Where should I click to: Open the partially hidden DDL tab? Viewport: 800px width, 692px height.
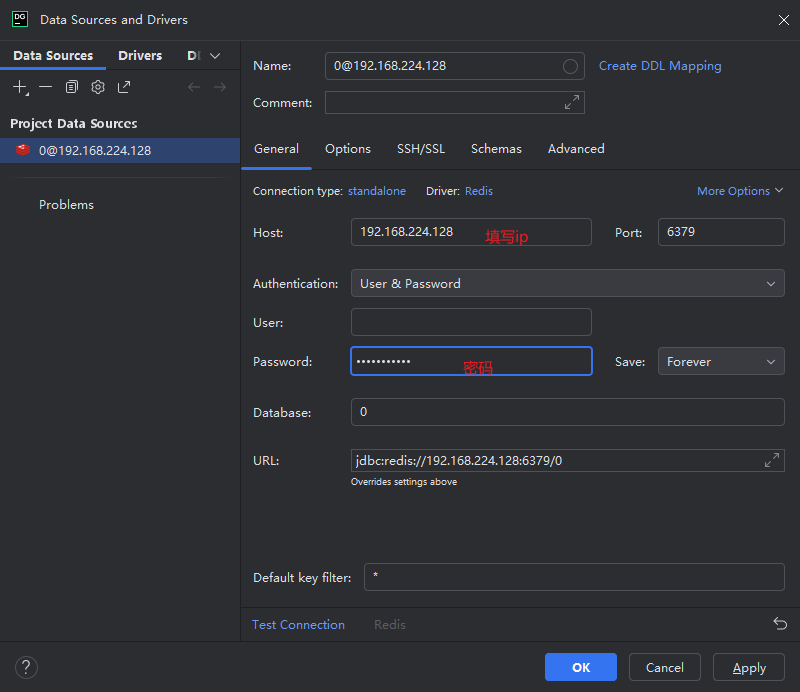pyautogui.click(x=194, y=56)
